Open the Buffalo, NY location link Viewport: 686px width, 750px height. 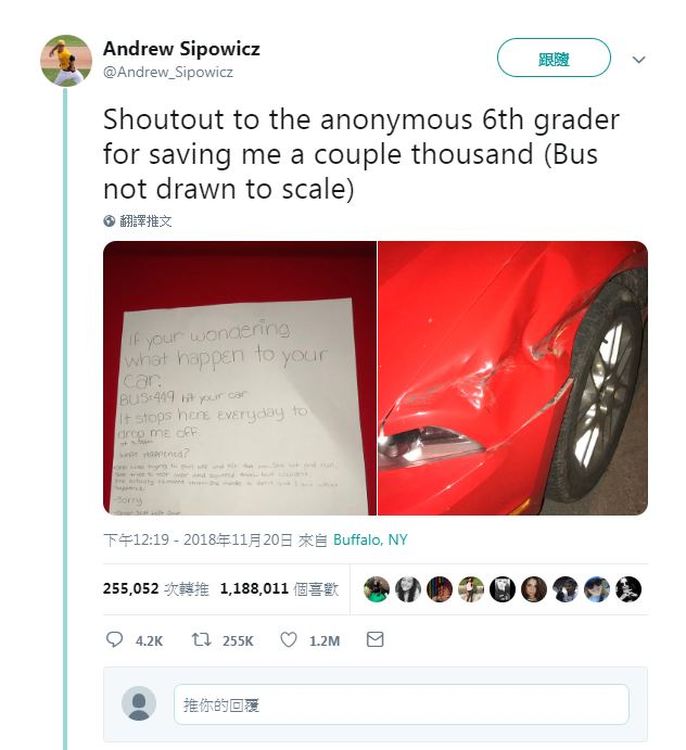tap(370, 540)
